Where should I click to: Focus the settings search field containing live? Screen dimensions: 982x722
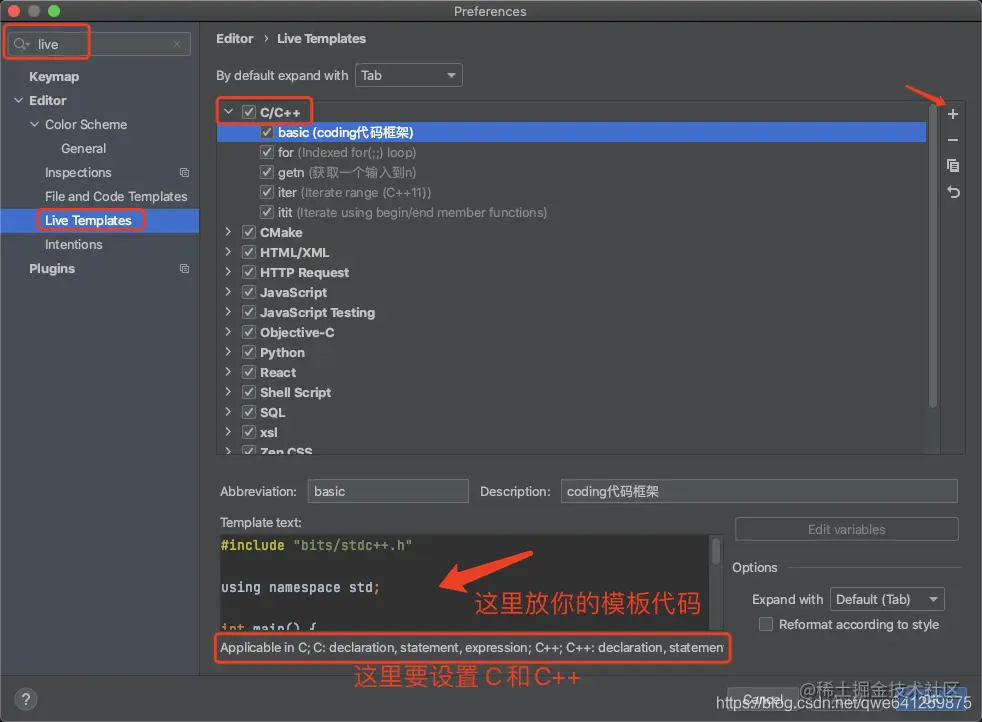99,44
